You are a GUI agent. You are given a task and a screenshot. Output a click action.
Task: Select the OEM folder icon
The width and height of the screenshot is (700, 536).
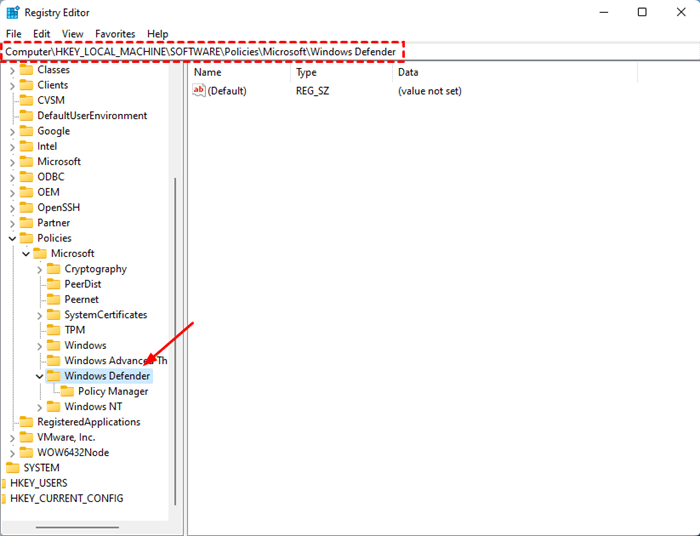pyautogui.click(x=26, y=192)
